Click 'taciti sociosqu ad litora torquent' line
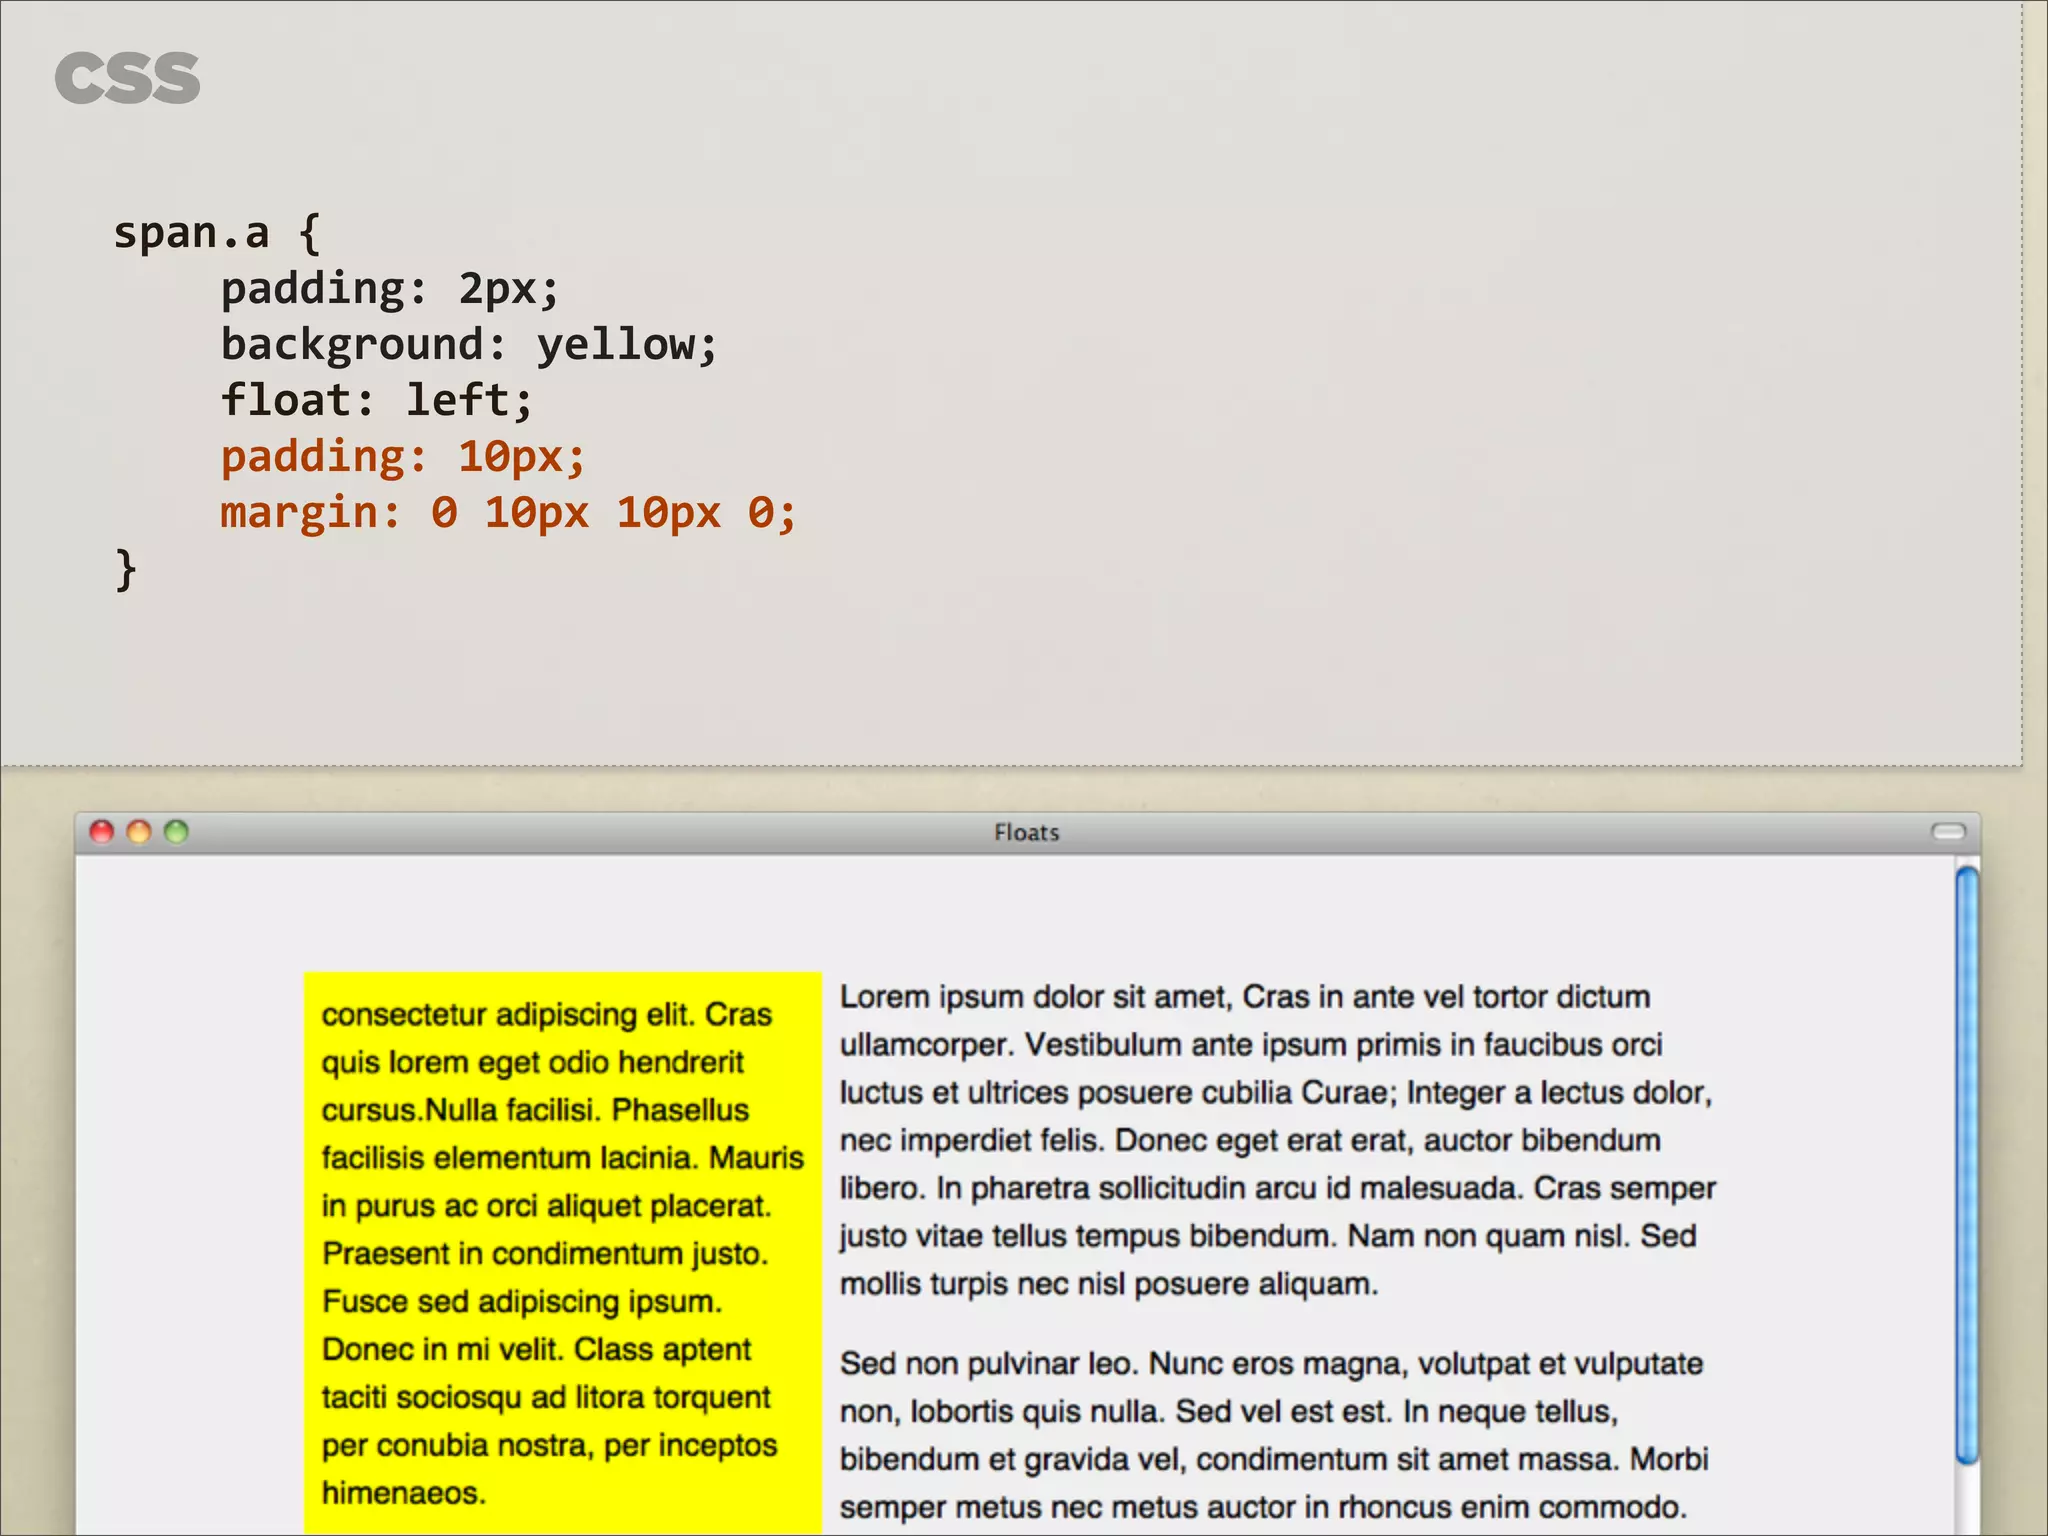Screen dimensions: 2048x1536 tap(546, 1398)
